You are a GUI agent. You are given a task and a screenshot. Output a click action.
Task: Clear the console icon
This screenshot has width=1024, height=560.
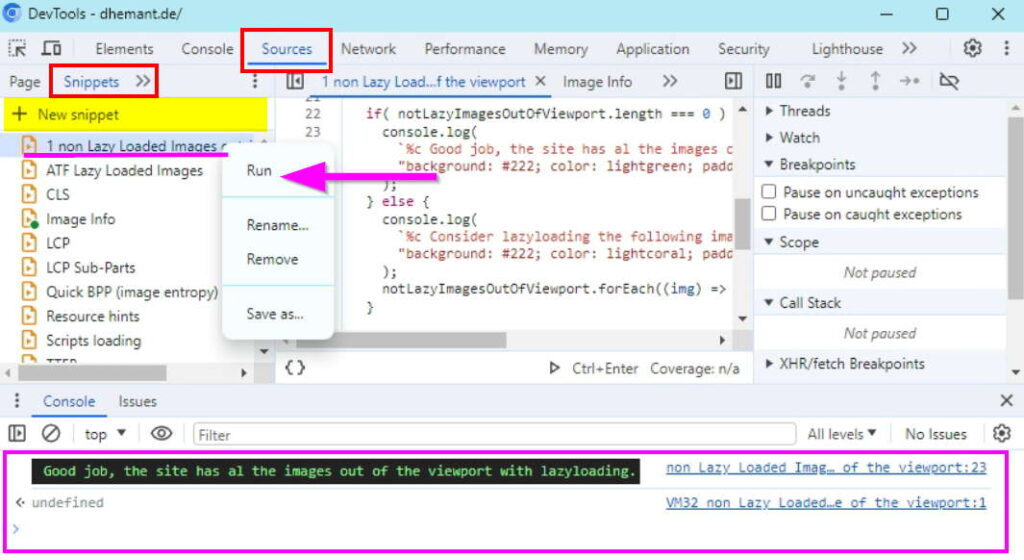[51, 433]
